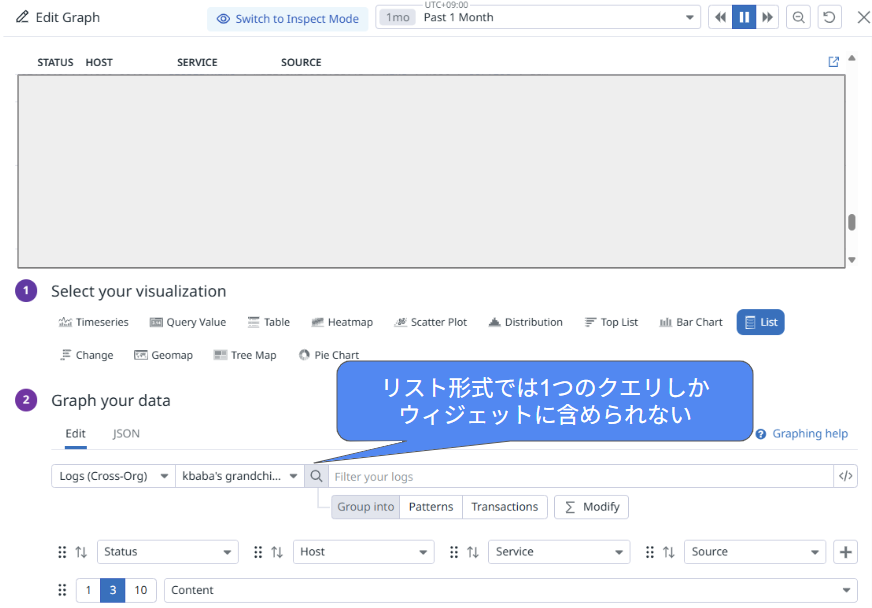Pick the Pie Chart visualization
This screenshot has width=872, height=608.
pyautogui.click(x=328, y=355)
